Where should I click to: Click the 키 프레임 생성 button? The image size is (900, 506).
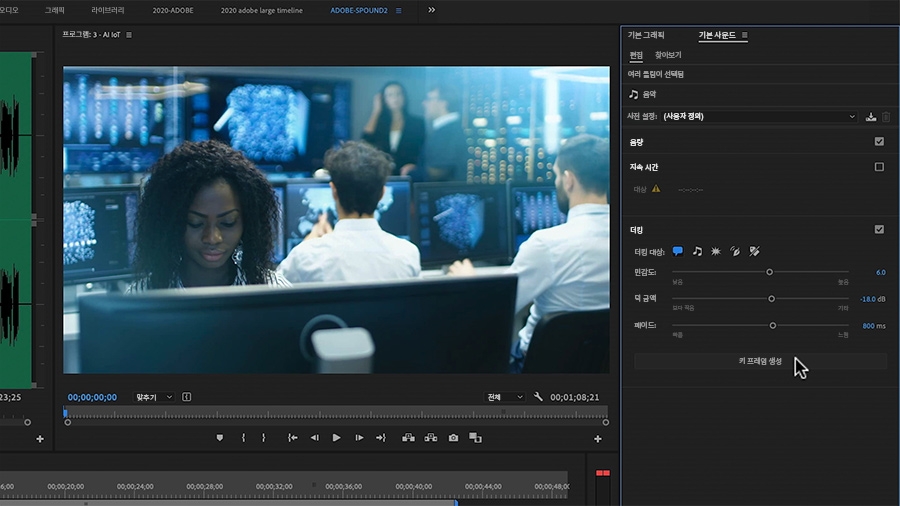coord(760,361)
